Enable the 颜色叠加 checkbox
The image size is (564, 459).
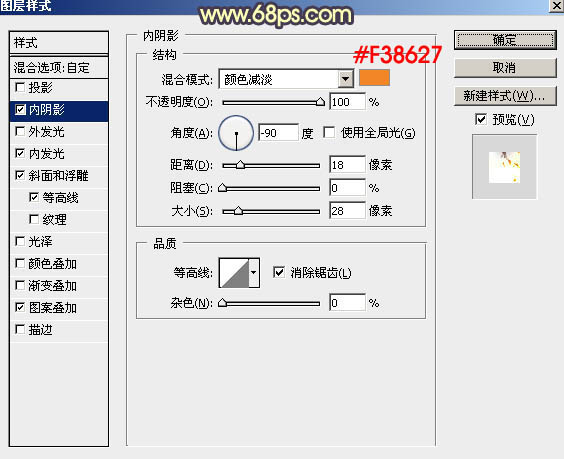point(20,264)
